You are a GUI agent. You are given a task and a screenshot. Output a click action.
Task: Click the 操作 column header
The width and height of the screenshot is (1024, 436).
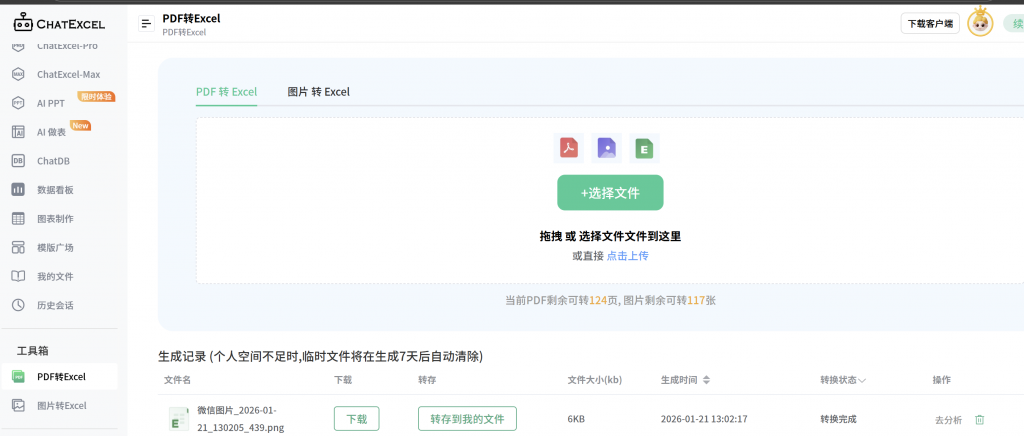click(x=942, y=380)
